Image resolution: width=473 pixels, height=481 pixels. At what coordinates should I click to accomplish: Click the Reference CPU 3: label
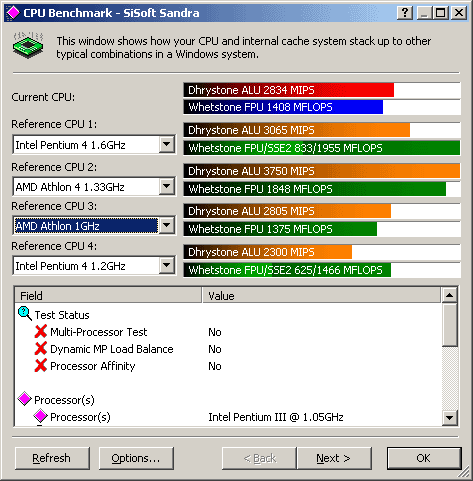tap(54, 206)
